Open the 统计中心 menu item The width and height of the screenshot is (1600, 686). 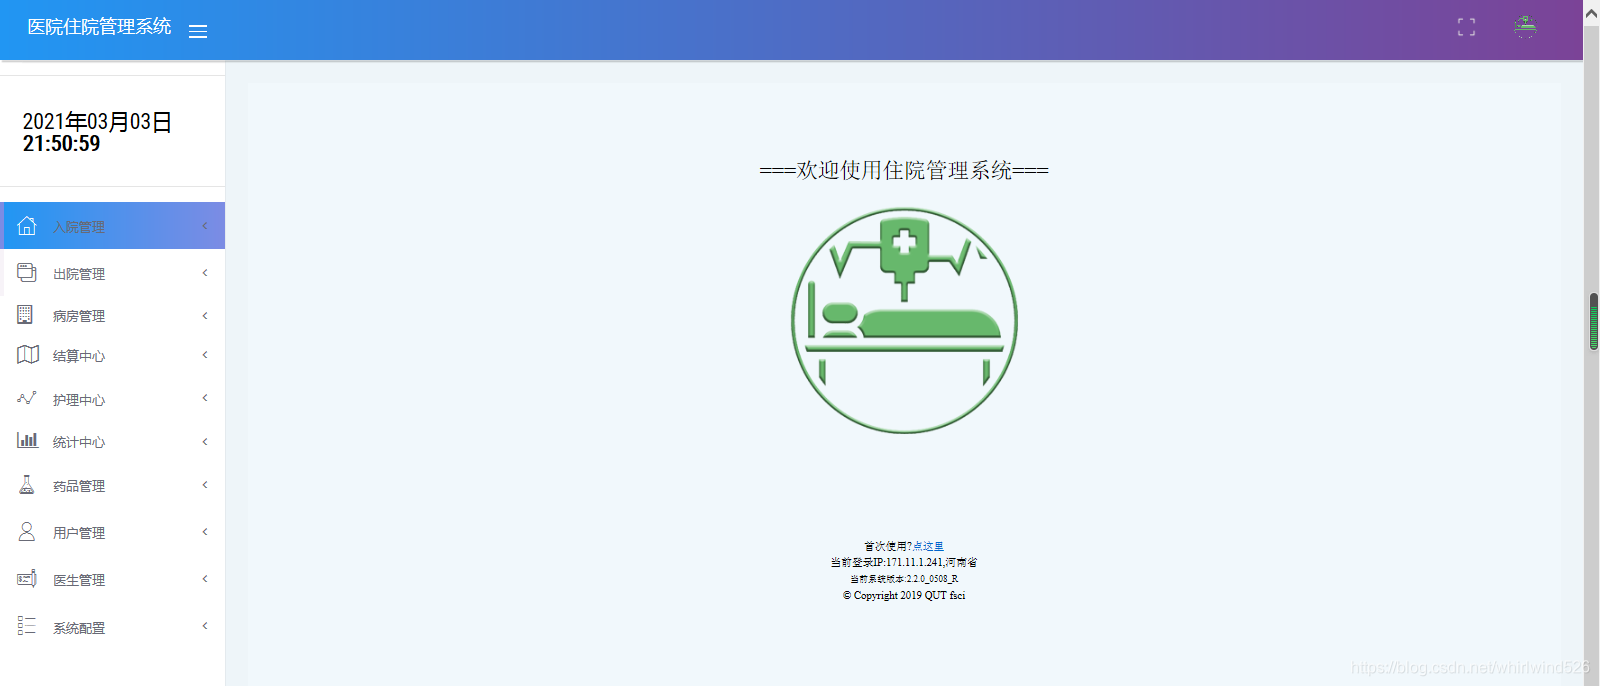tap(113, 442)
